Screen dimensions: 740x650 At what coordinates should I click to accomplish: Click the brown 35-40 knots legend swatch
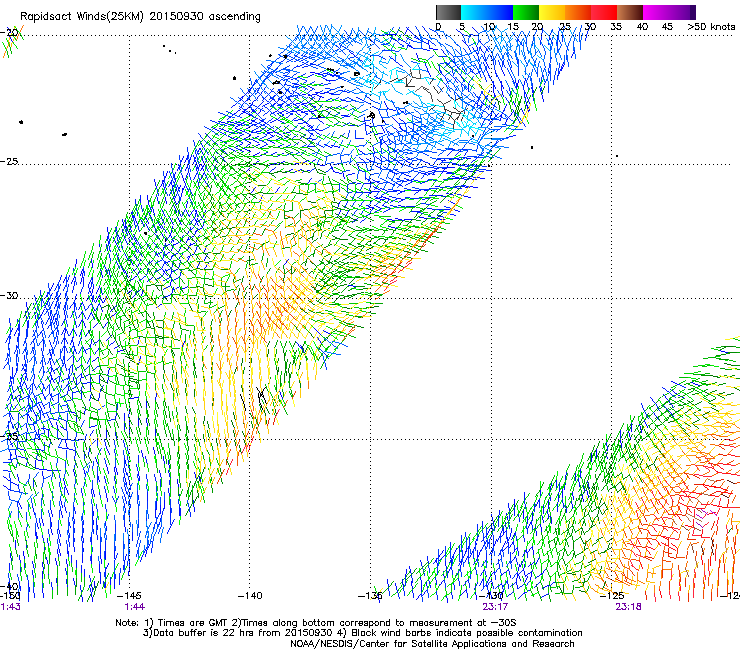(x=630, y=12)
